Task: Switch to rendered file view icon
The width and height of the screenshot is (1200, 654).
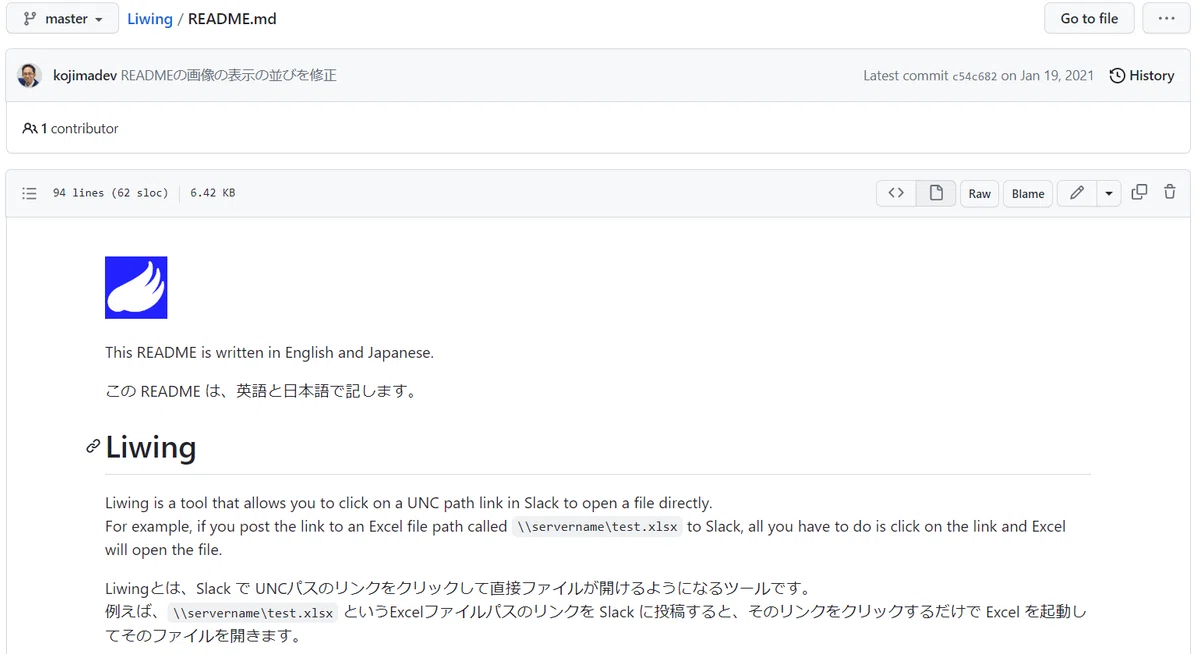Action: click(936, 193)
